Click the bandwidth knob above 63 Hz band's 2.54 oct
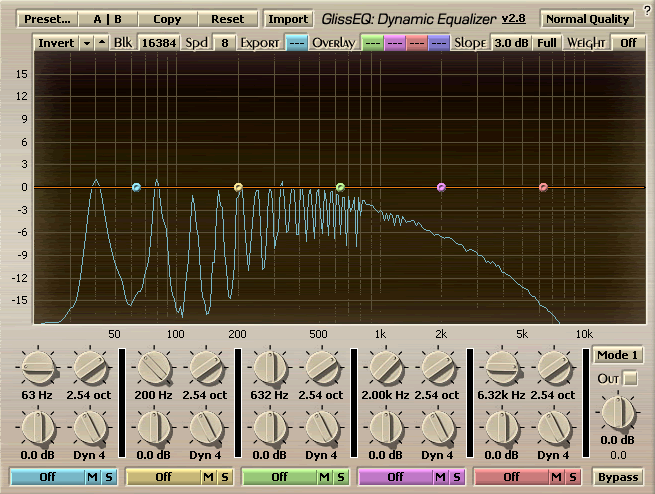The width and height of the screenshot is (655, 494). pos(90,368)
